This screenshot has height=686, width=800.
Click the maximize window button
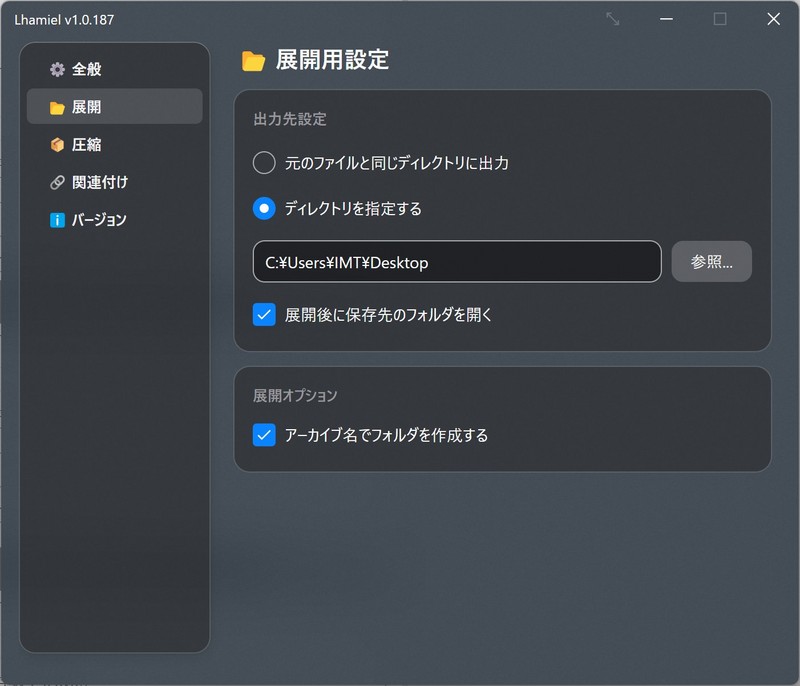[720, 19]
